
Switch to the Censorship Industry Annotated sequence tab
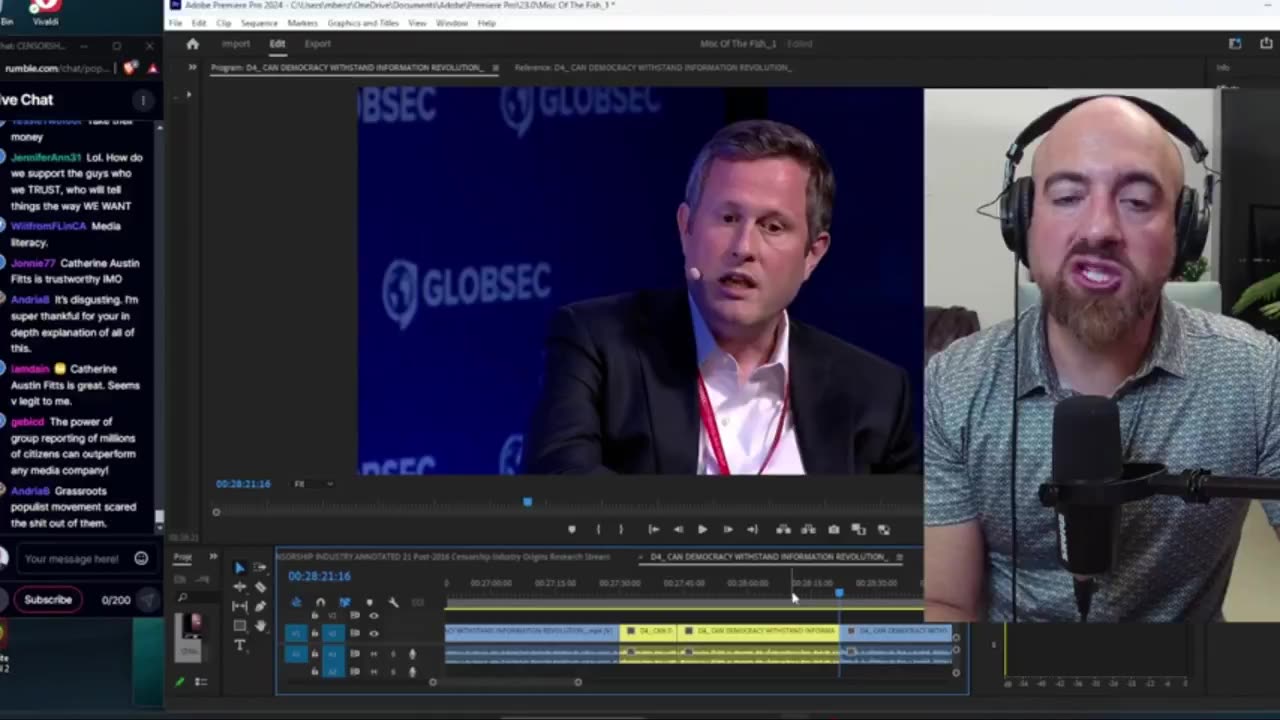pos(443,557)
